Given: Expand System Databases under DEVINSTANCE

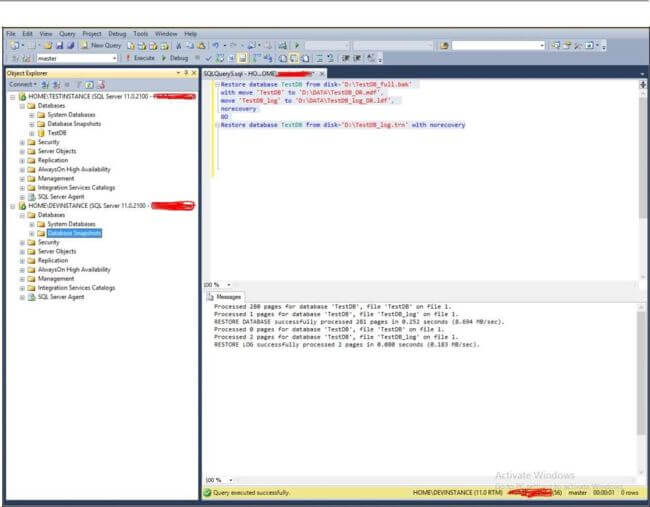Looking at the screenshot, I should pyautogui.click(x=31, y=224).
